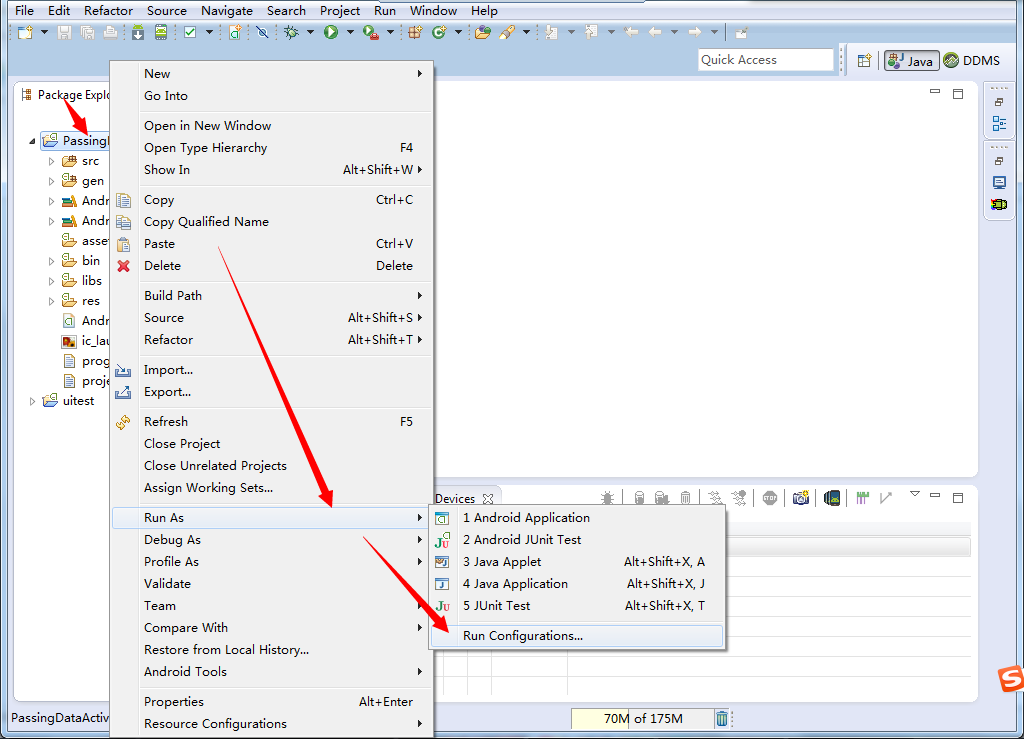The width and height of the screenshot is (1024, 739).
Task: Select the Devices view tab
Action: coord(455,499)
